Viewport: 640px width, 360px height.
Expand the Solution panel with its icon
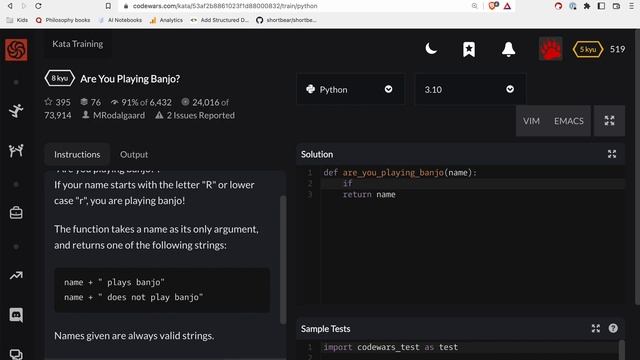click(x=612, y=154)
